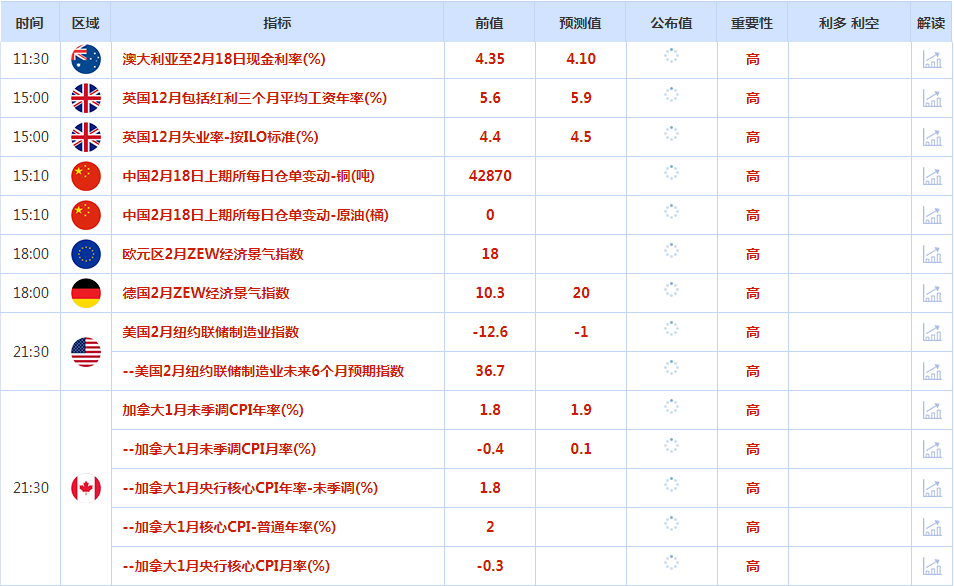Image resolution: width=954 pixels, height=586 pixels.
Task: Open 英国12月失业率-按ILO标准 indicator
Action: (220, 137)
